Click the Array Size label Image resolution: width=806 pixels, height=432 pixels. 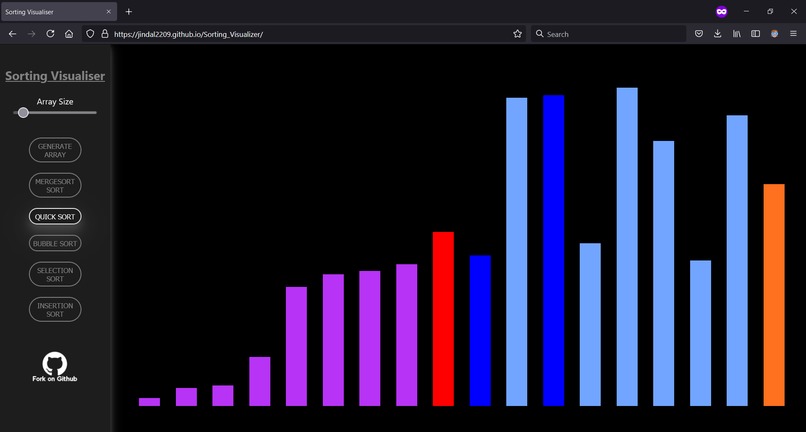pos(55,102)
